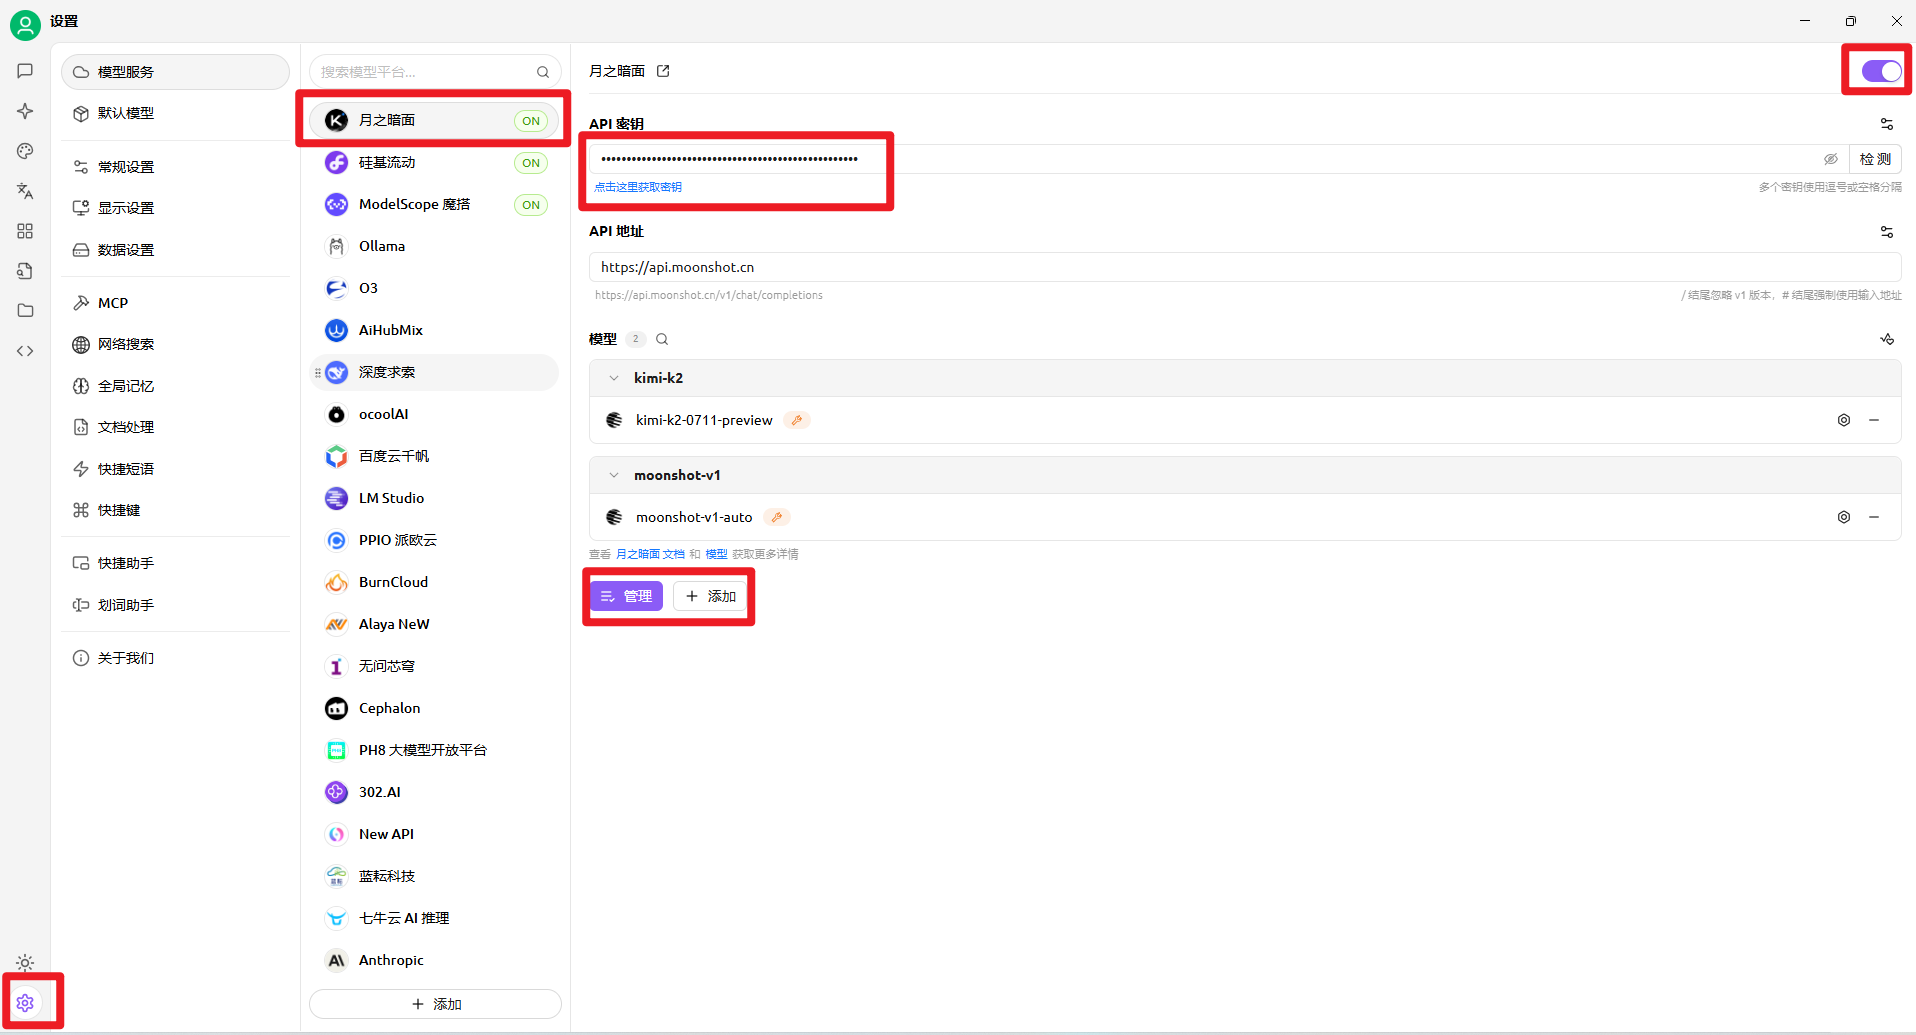Select Anthropic provider in list

tap(435, 960)
